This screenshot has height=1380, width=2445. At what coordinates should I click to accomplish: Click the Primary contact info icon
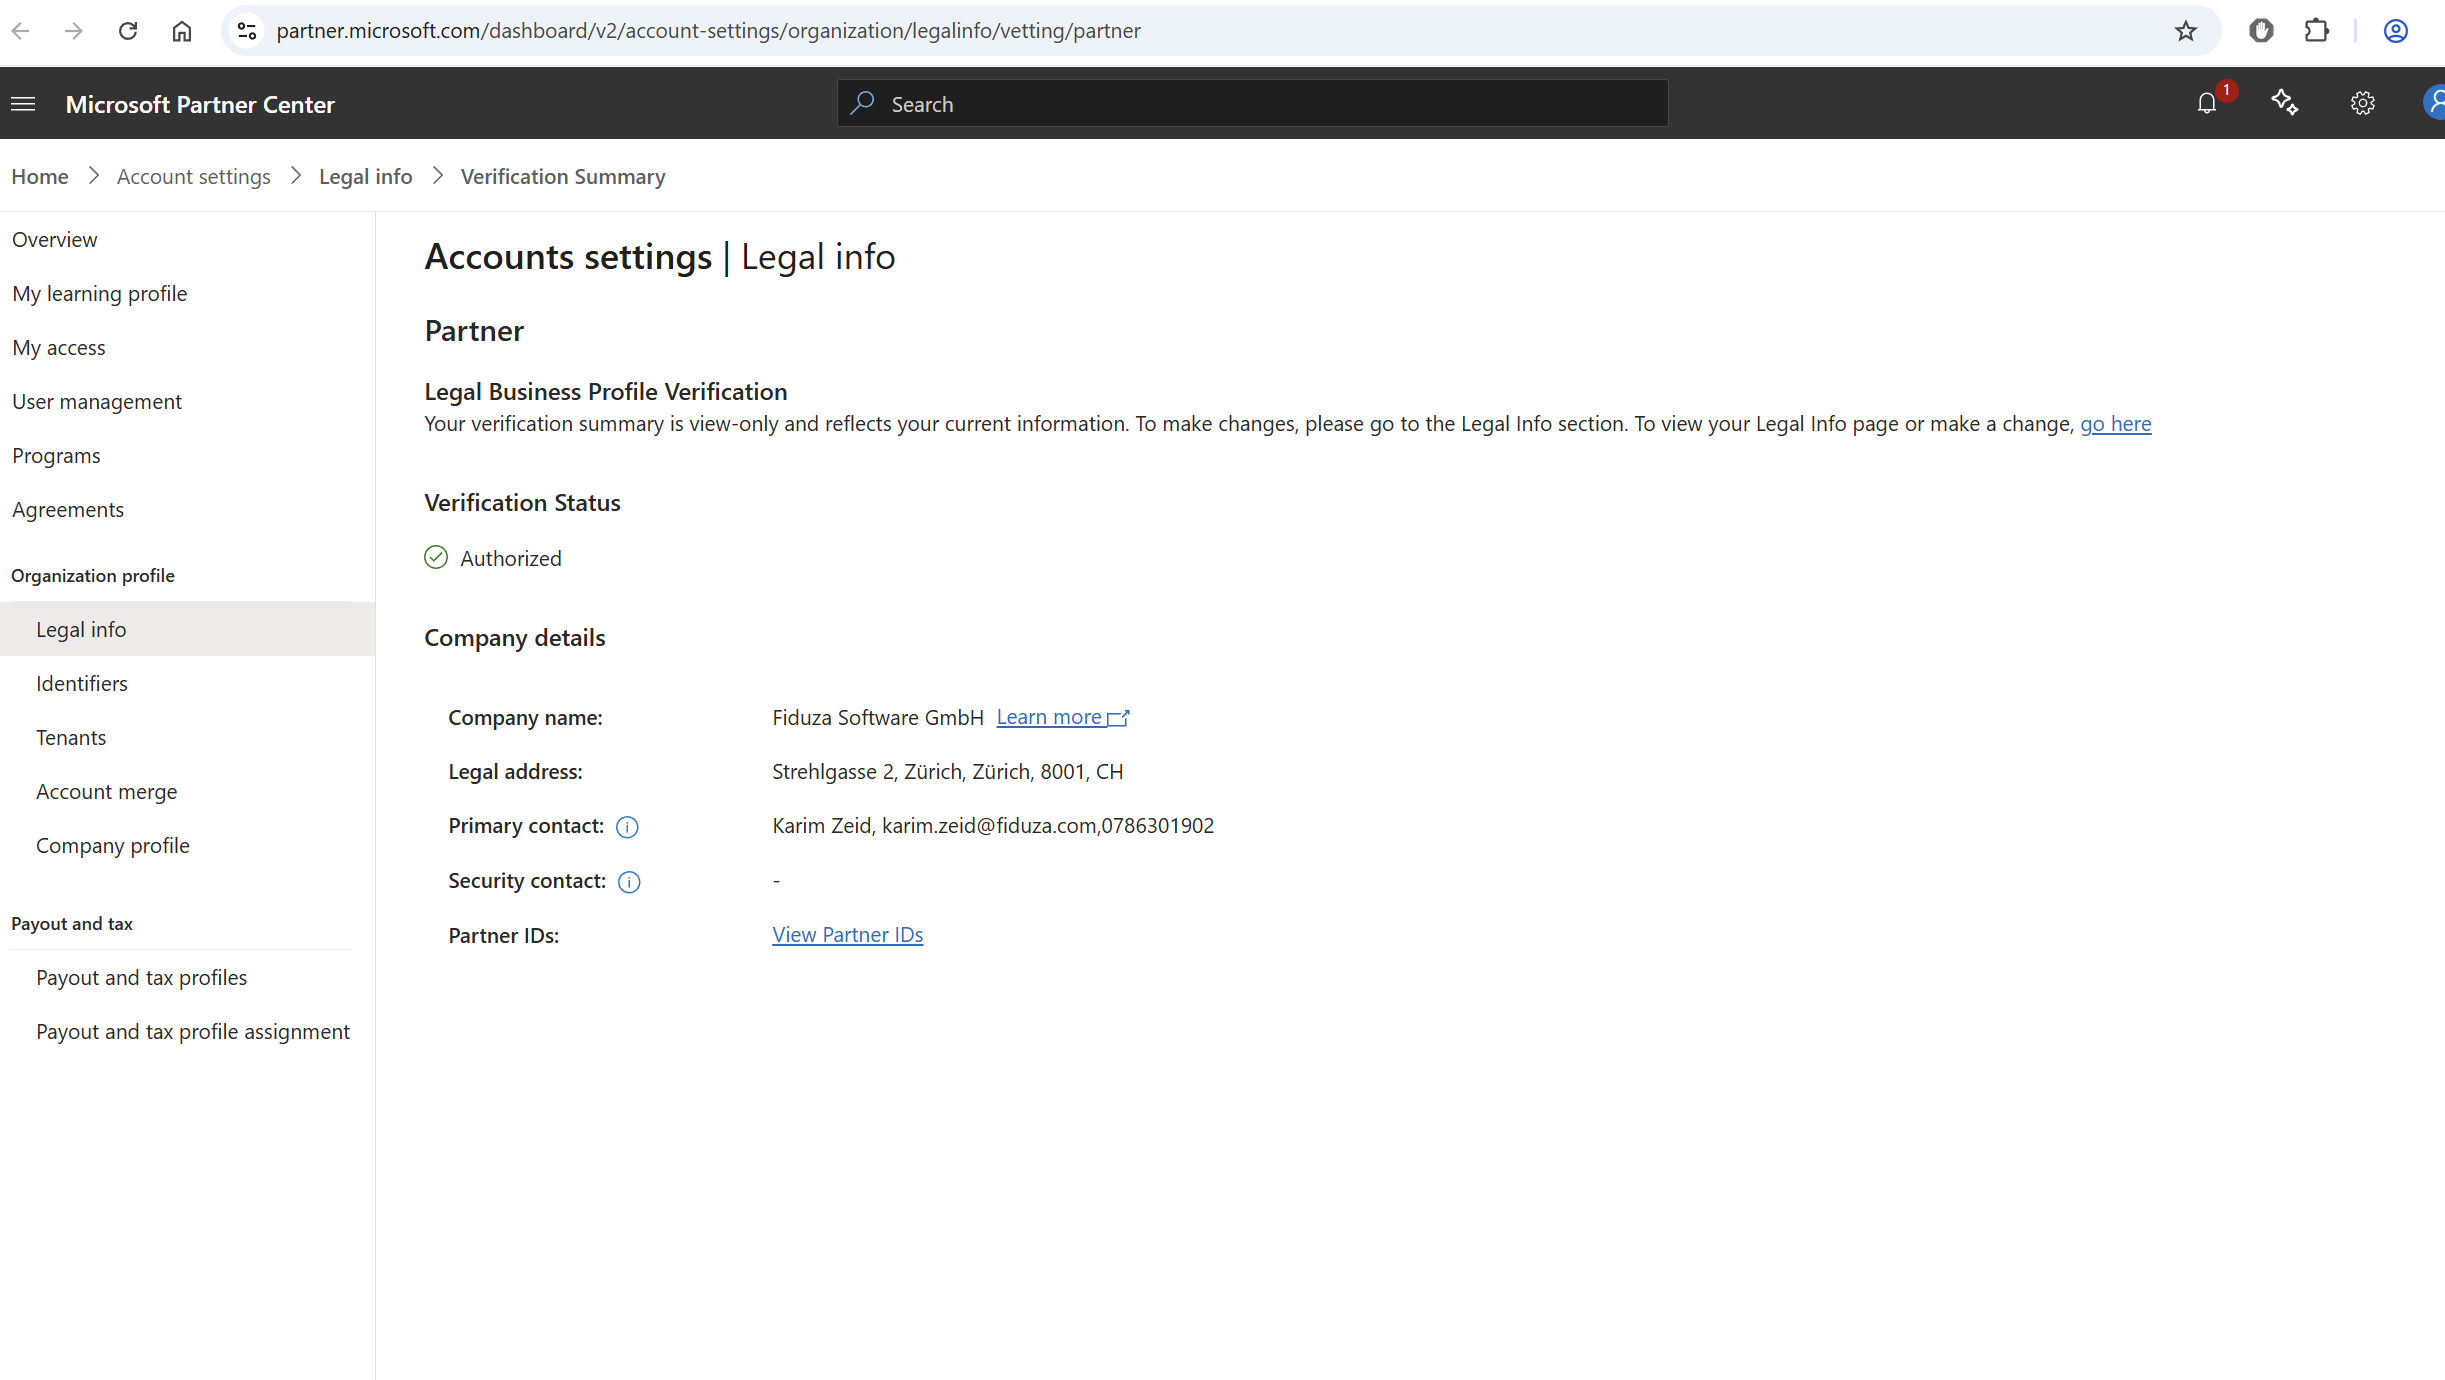click(x=627, y=827)
